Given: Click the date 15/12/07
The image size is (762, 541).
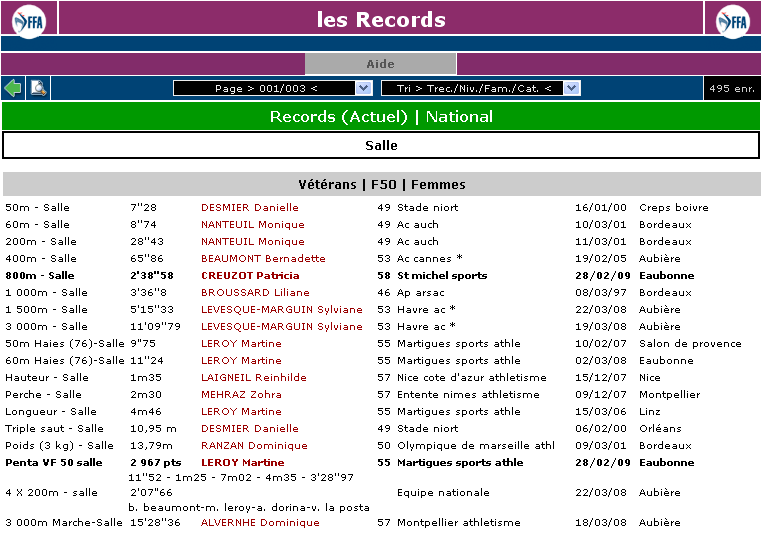Looking at the screenshot, I should click(x=601, y=378).
